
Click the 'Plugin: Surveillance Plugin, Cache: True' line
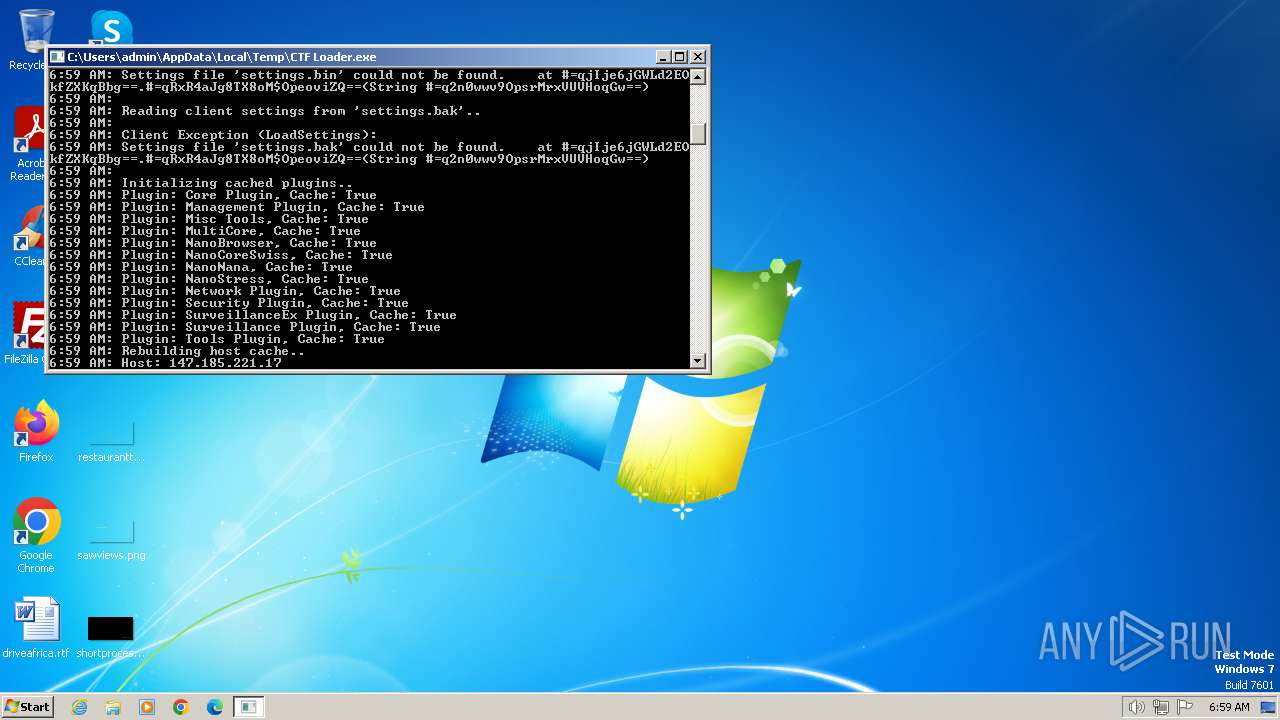245,327
